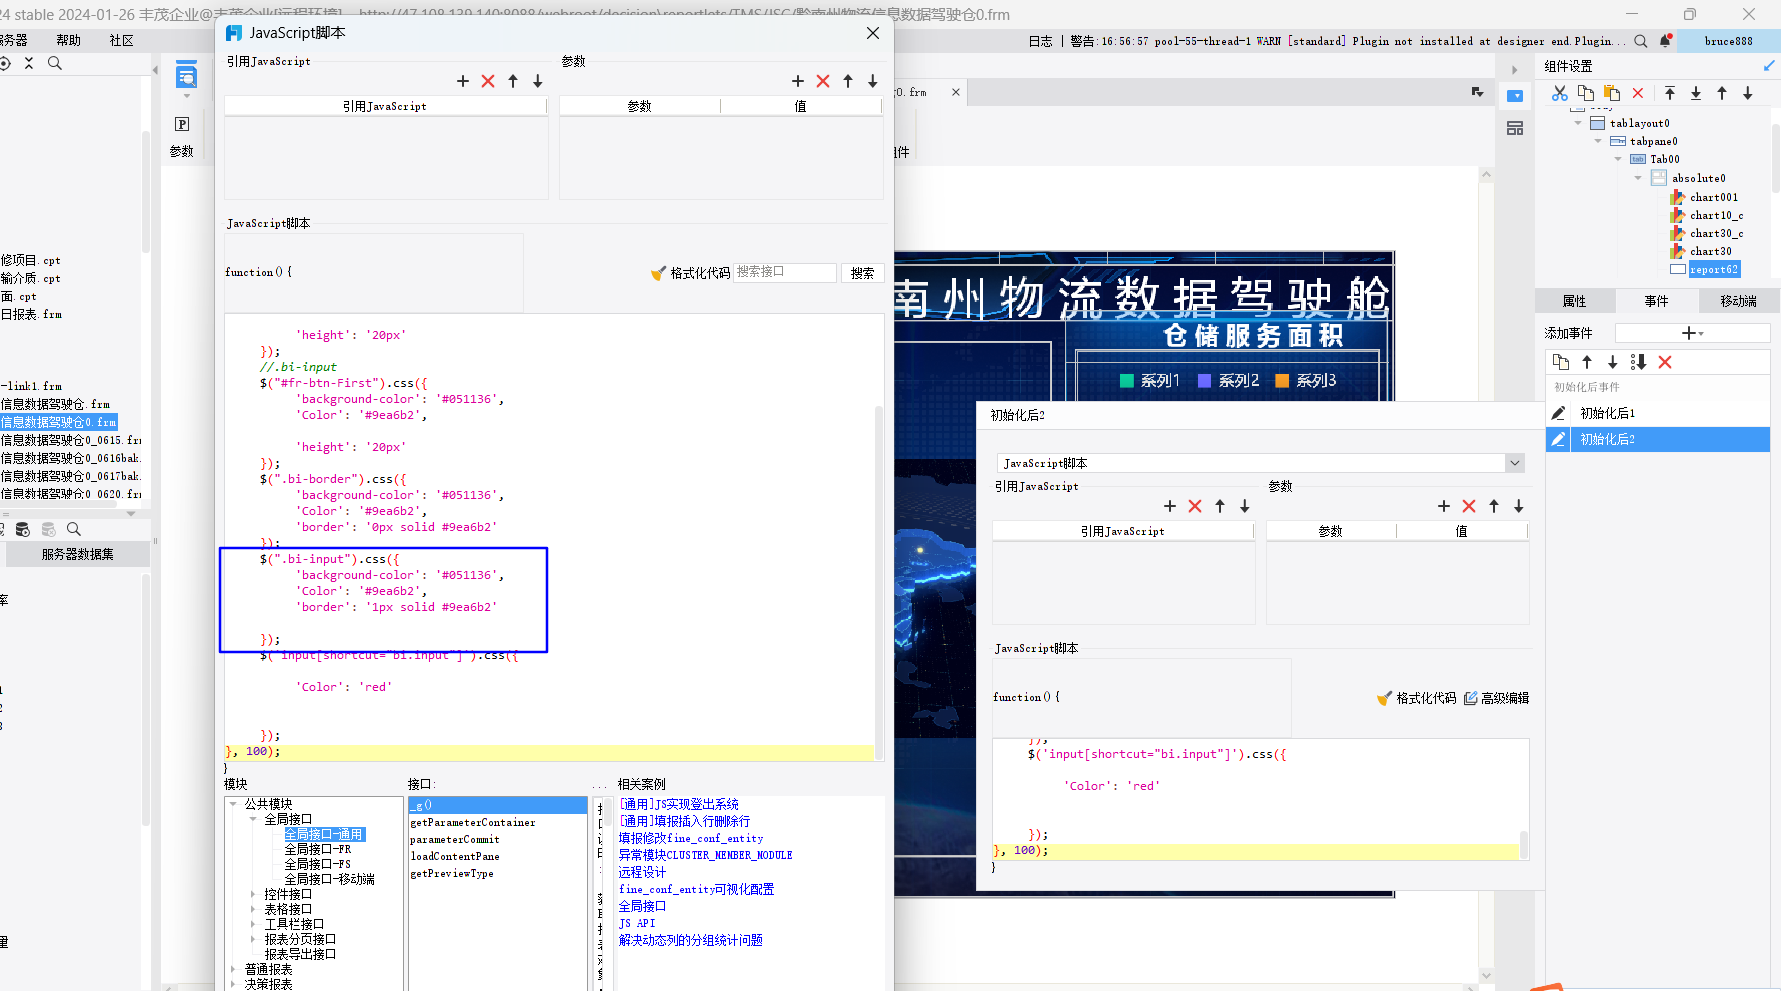The height and width of the screenshot is (991, 1781).
Task: Edit 初始化后1 via its pencil icon
Action: point(1558,413)
